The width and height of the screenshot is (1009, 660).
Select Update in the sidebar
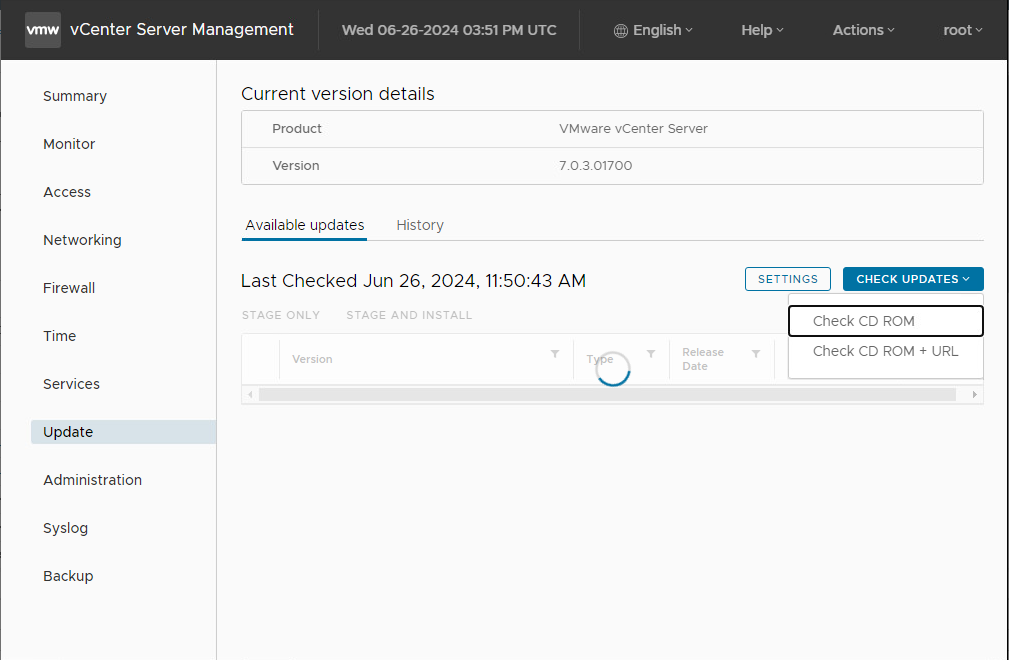pos(124,432)
